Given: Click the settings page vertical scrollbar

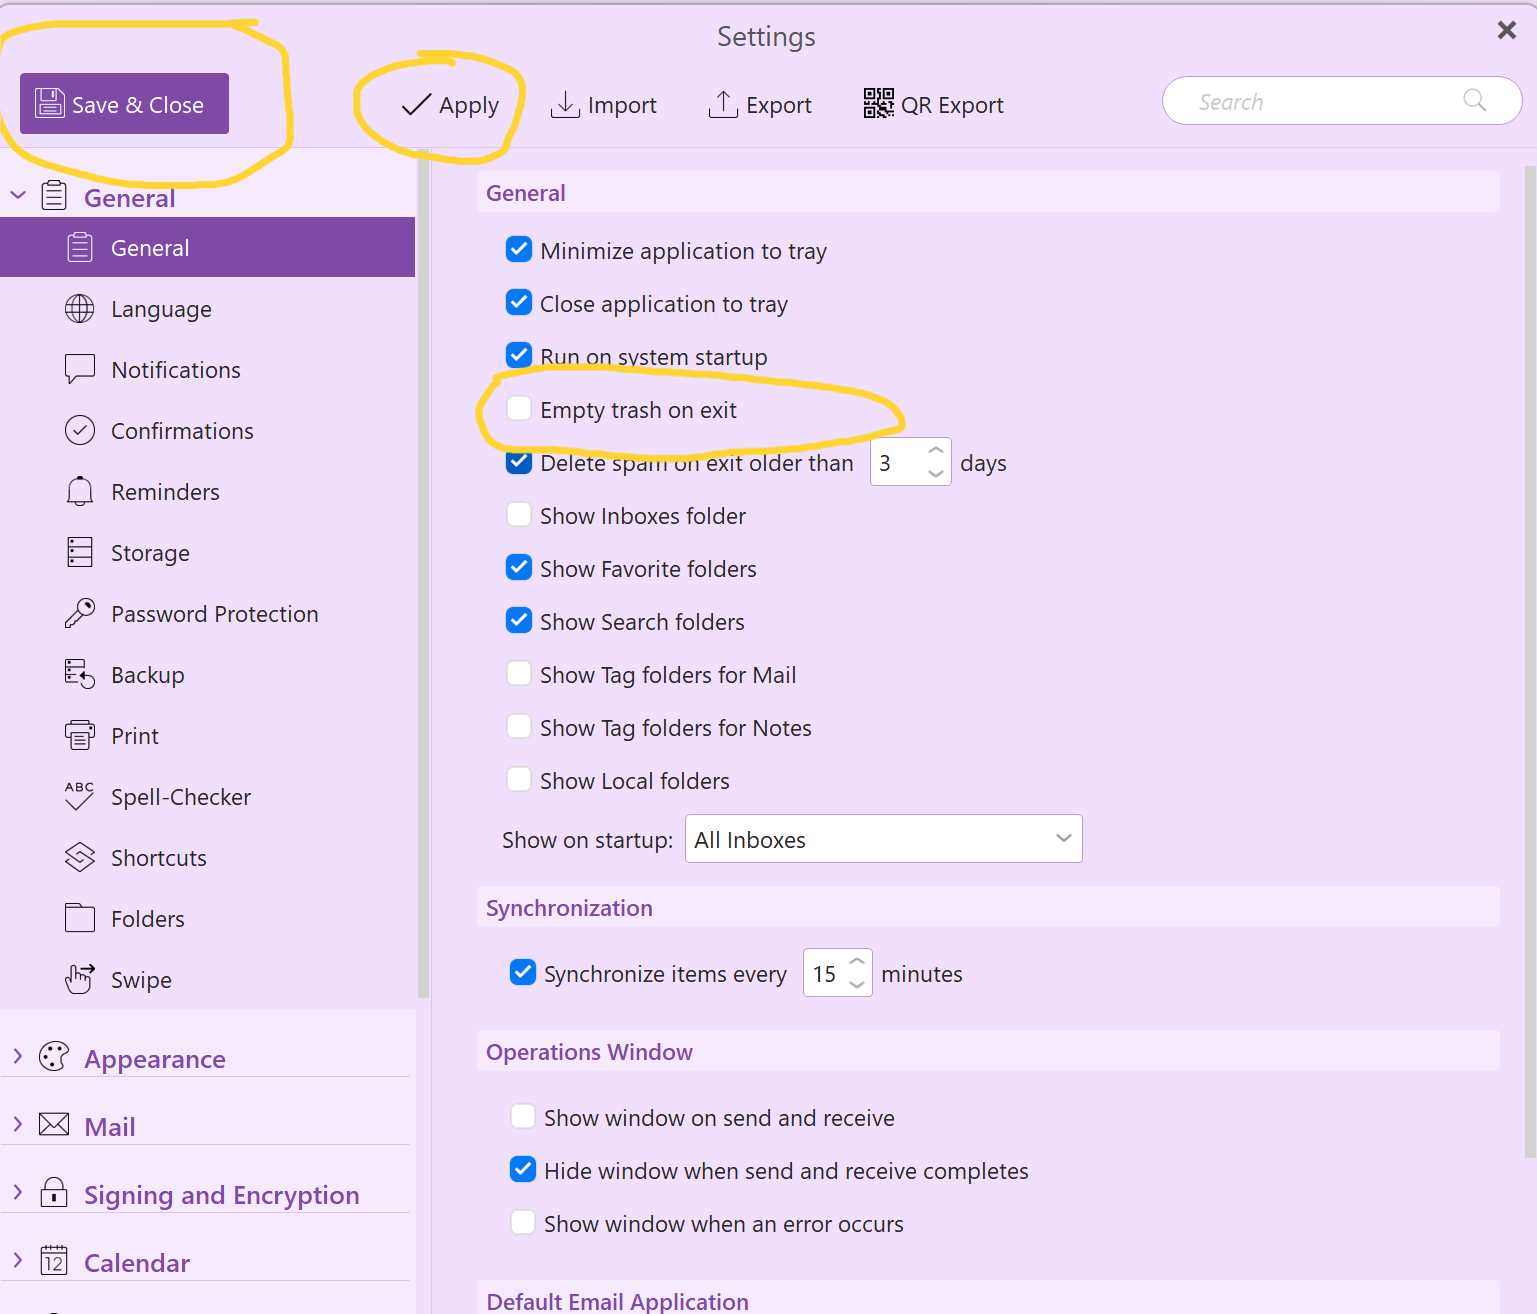Looking at the screenshot, I should click(1530, 660).
